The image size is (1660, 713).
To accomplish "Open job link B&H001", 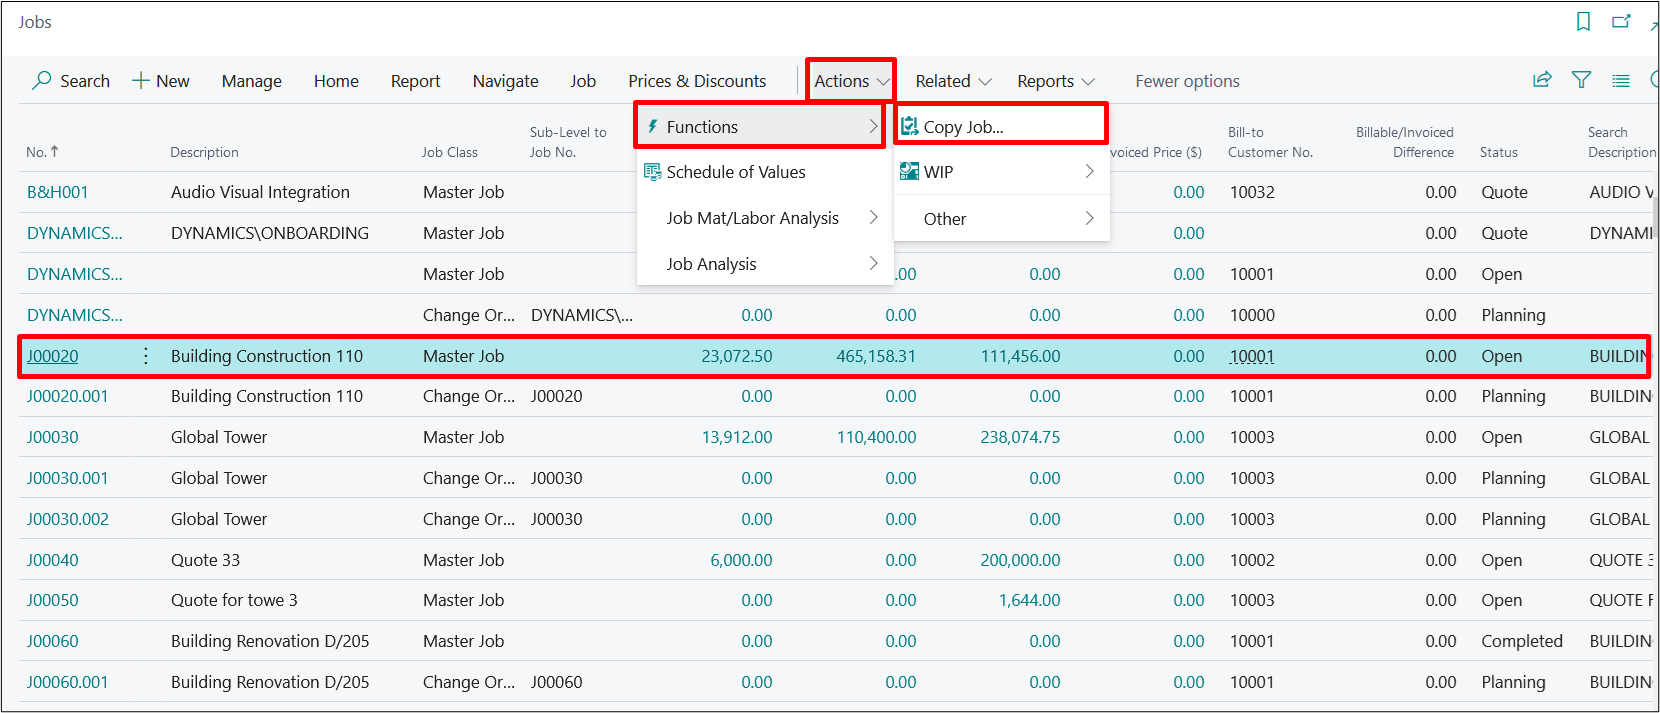I will pos(57,192).
